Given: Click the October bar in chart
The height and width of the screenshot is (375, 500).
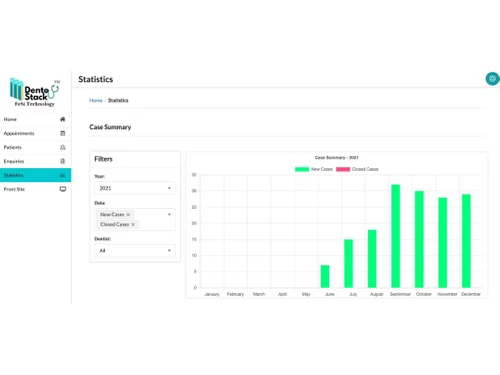Looking at the screenshot, I should click(x=419, y=239).
